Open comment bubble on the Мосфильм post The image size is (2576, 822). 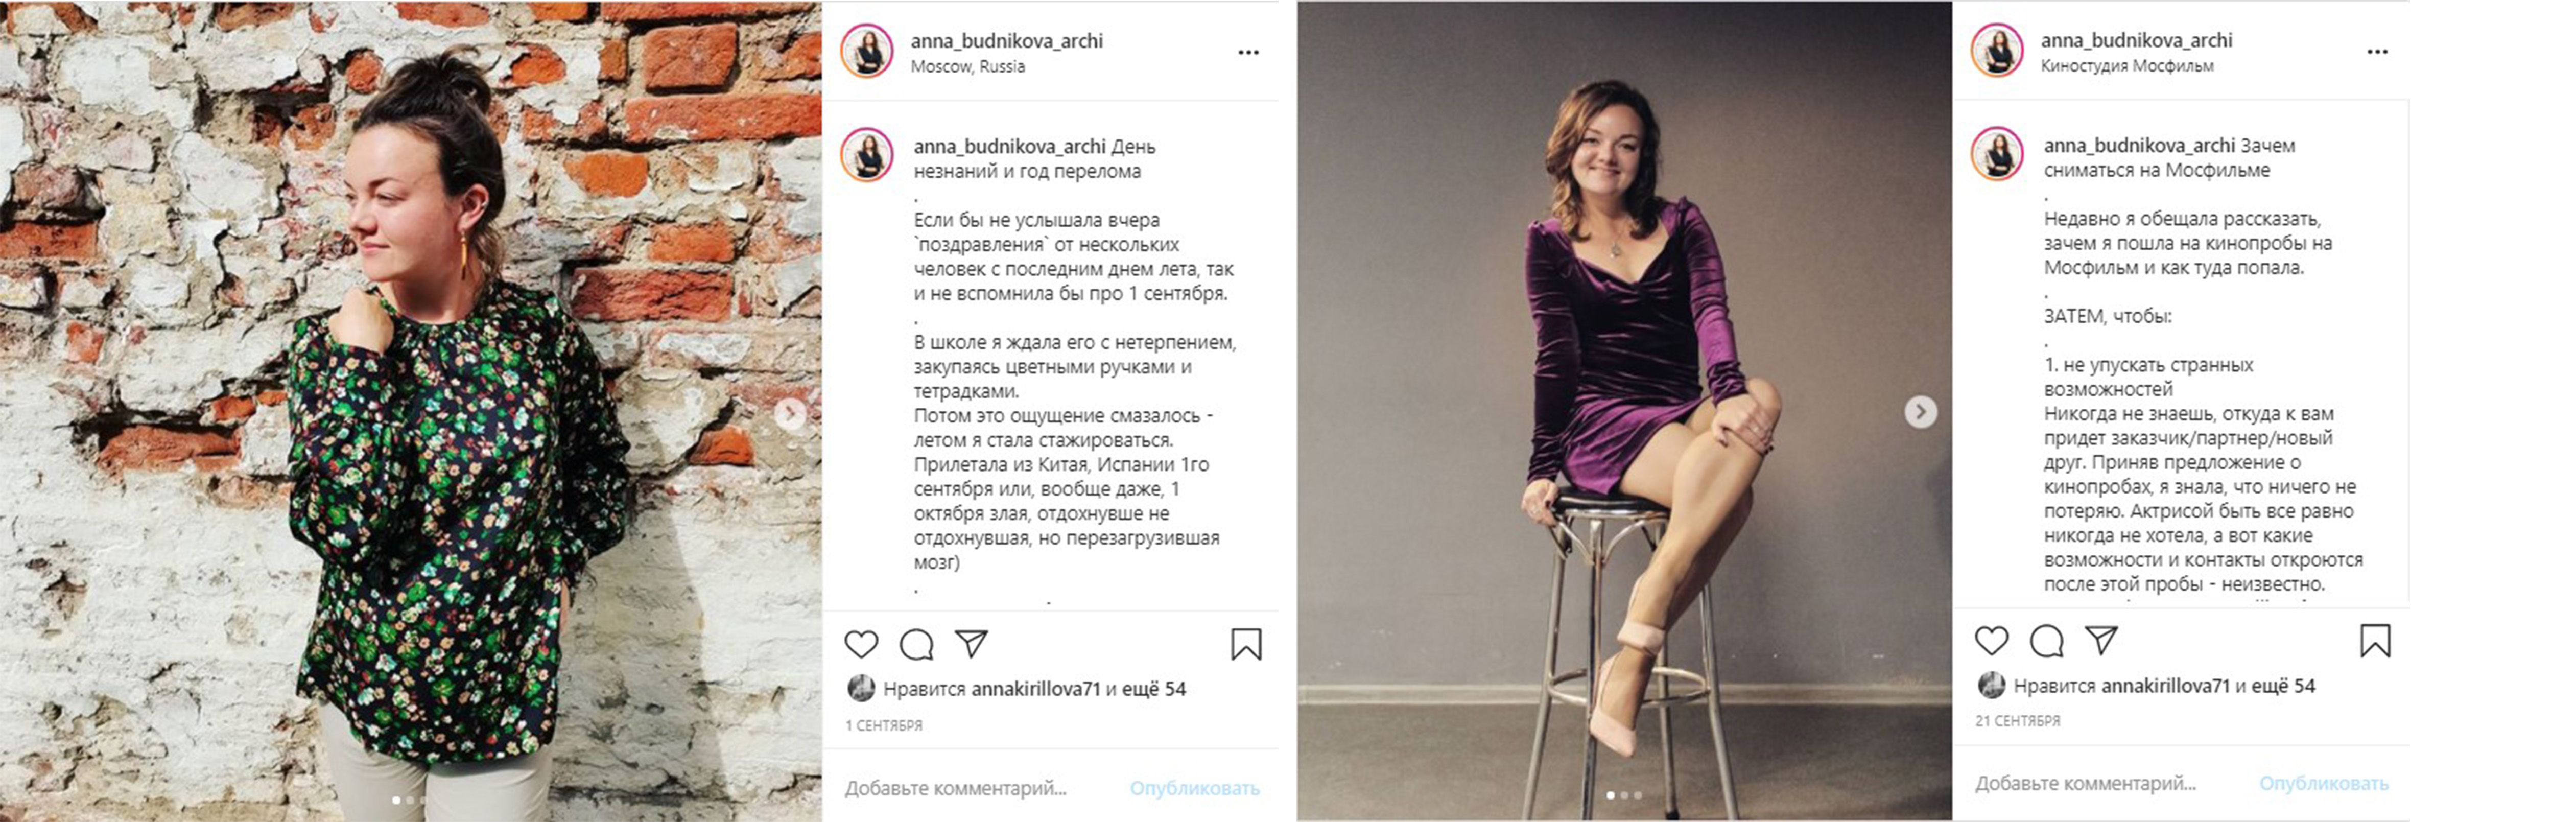click(2046, 640)
